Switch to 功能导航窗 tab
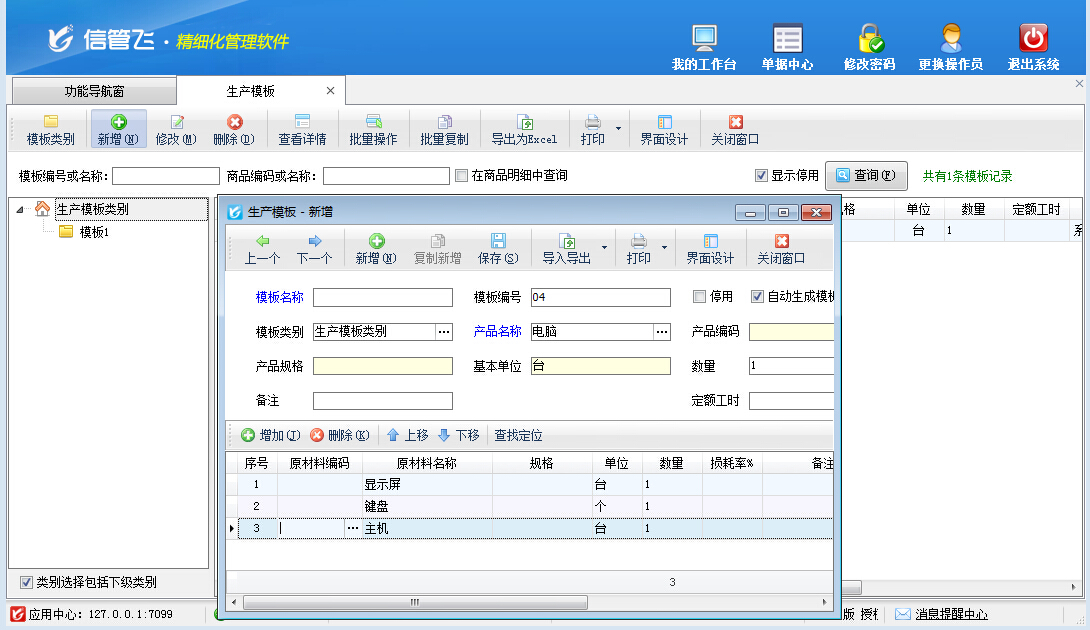1090x630 pixels. point(94,91)
